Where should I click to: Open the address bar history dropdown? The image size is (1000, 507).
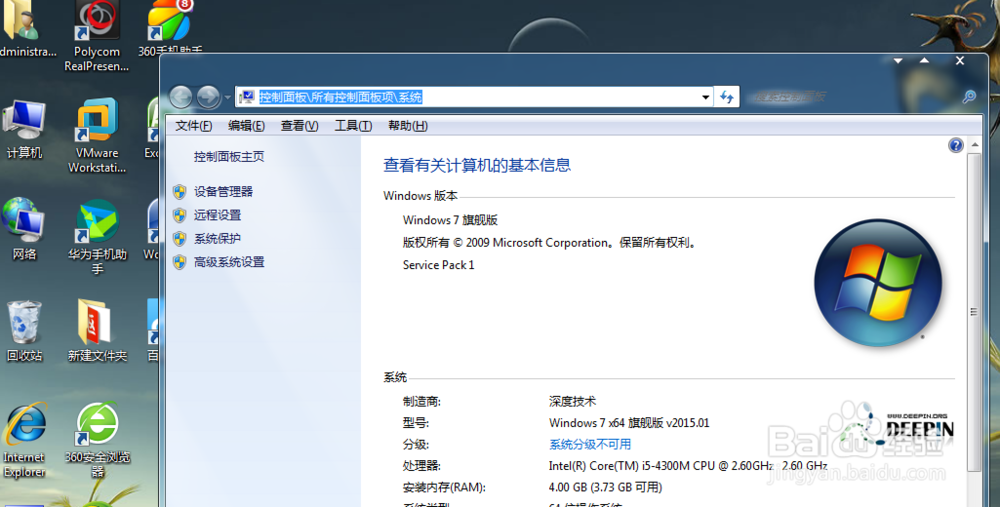[705, 97]
